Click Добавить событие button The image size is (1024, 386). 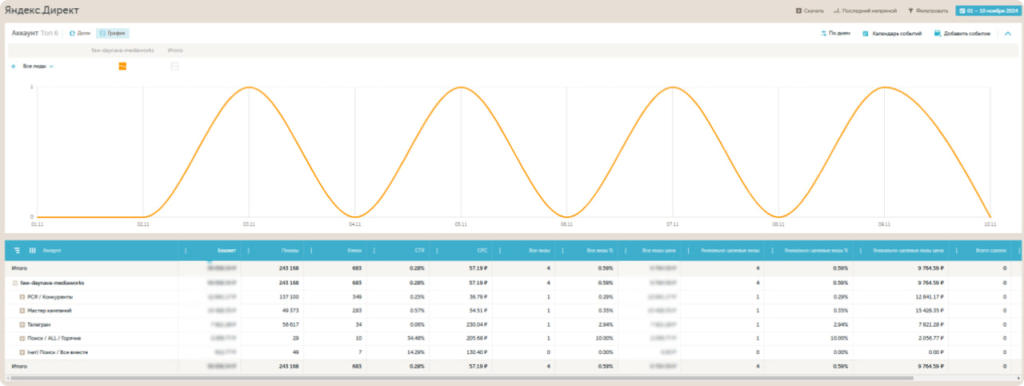click(x=962, y=33)
